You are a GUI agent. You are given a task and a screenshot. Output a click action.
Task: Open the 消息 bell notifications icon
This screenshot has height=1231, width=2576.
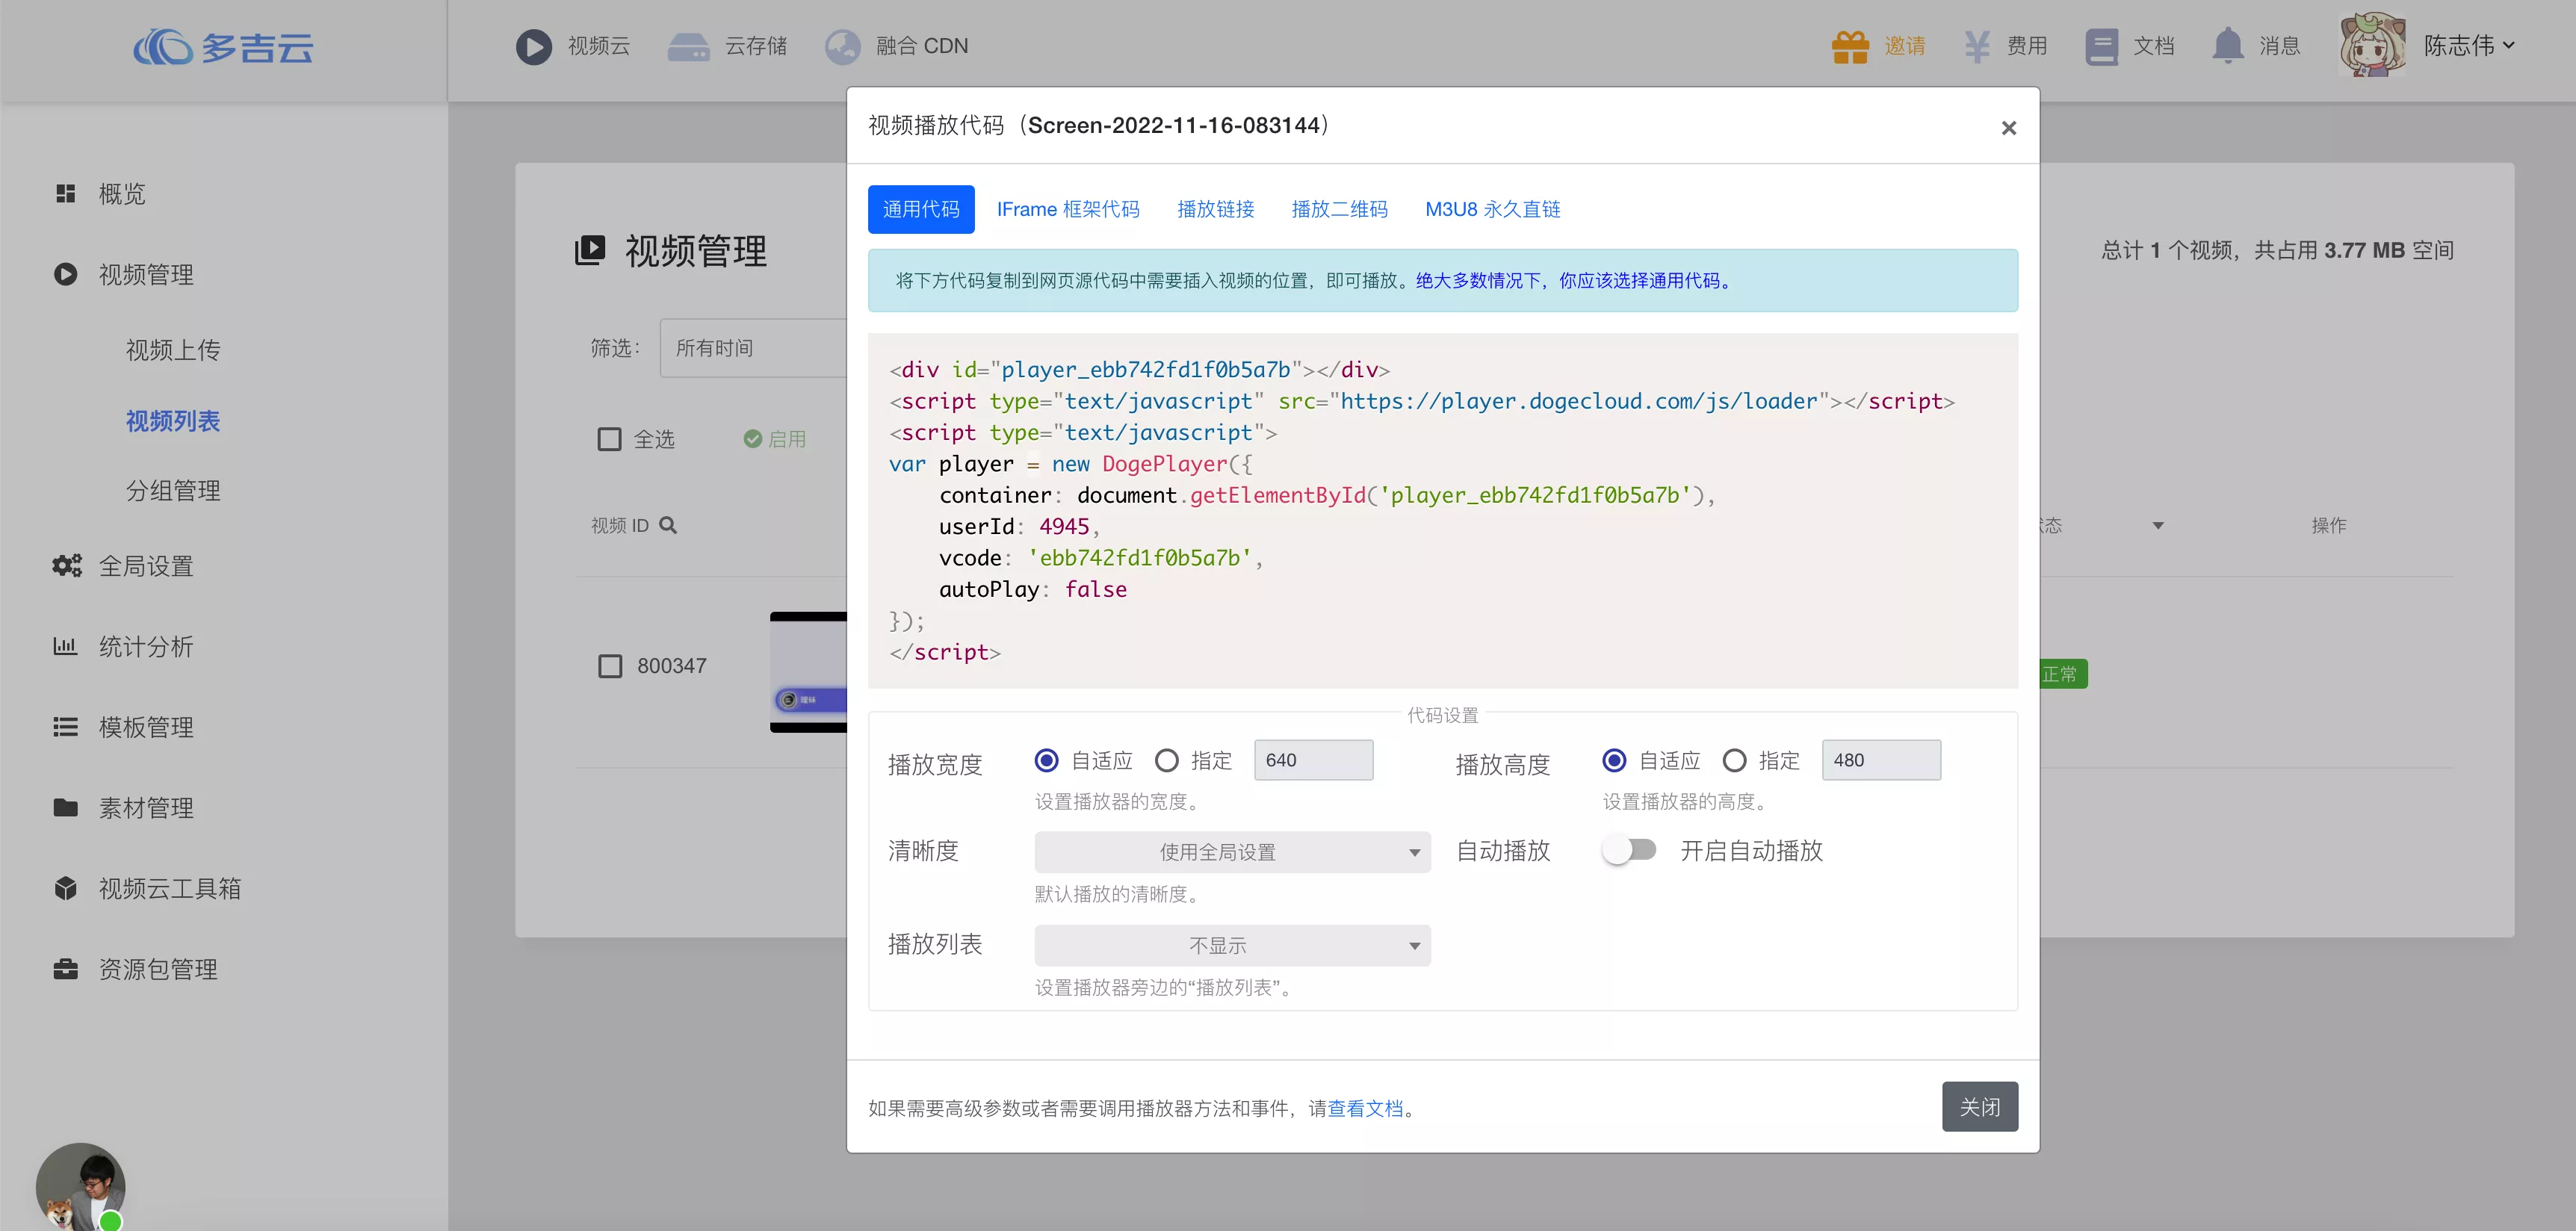click(2227, 46)
